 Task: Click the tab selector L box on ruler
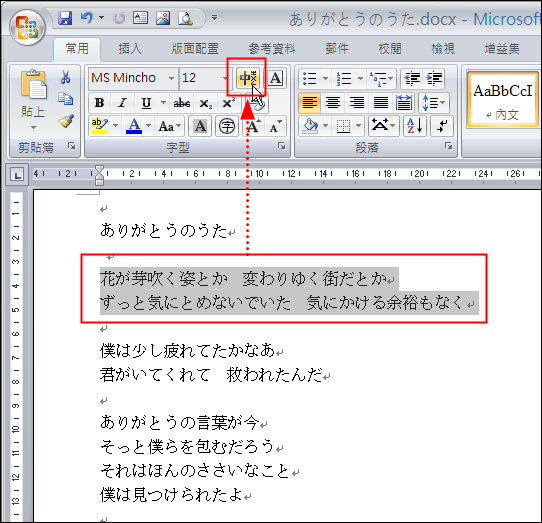pos(17,175)
